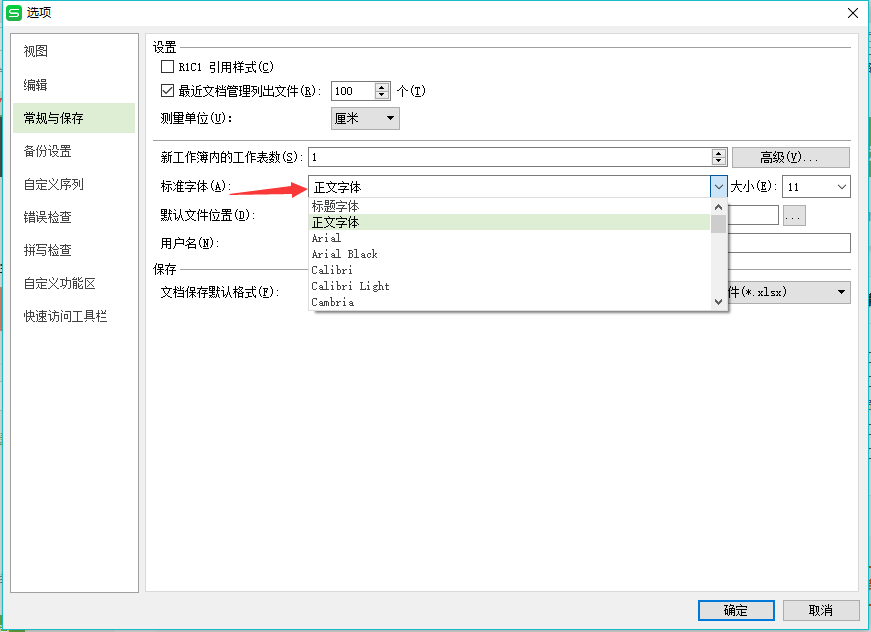Open the 错误检查 category
871x632 pixels.
pyautogui.click(x=74, y=217)
